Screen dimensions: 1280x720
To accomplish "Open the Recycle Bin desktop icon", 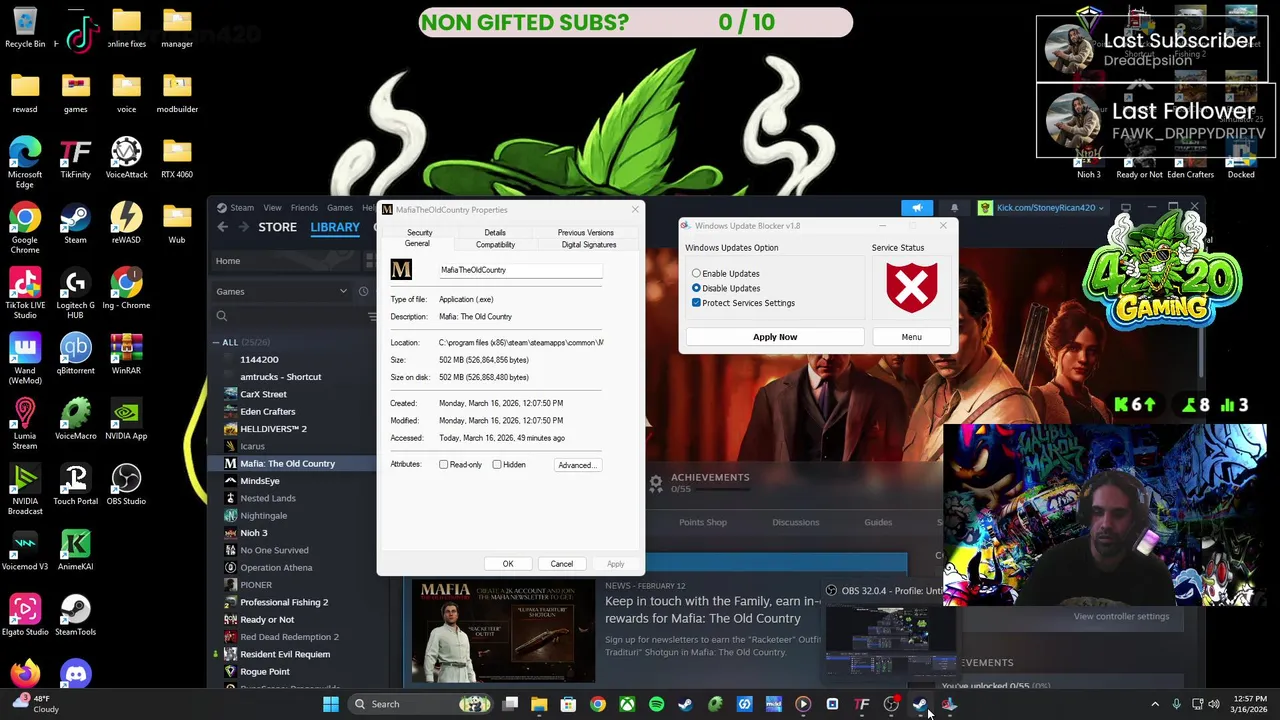I will click(x=25, y=28).
